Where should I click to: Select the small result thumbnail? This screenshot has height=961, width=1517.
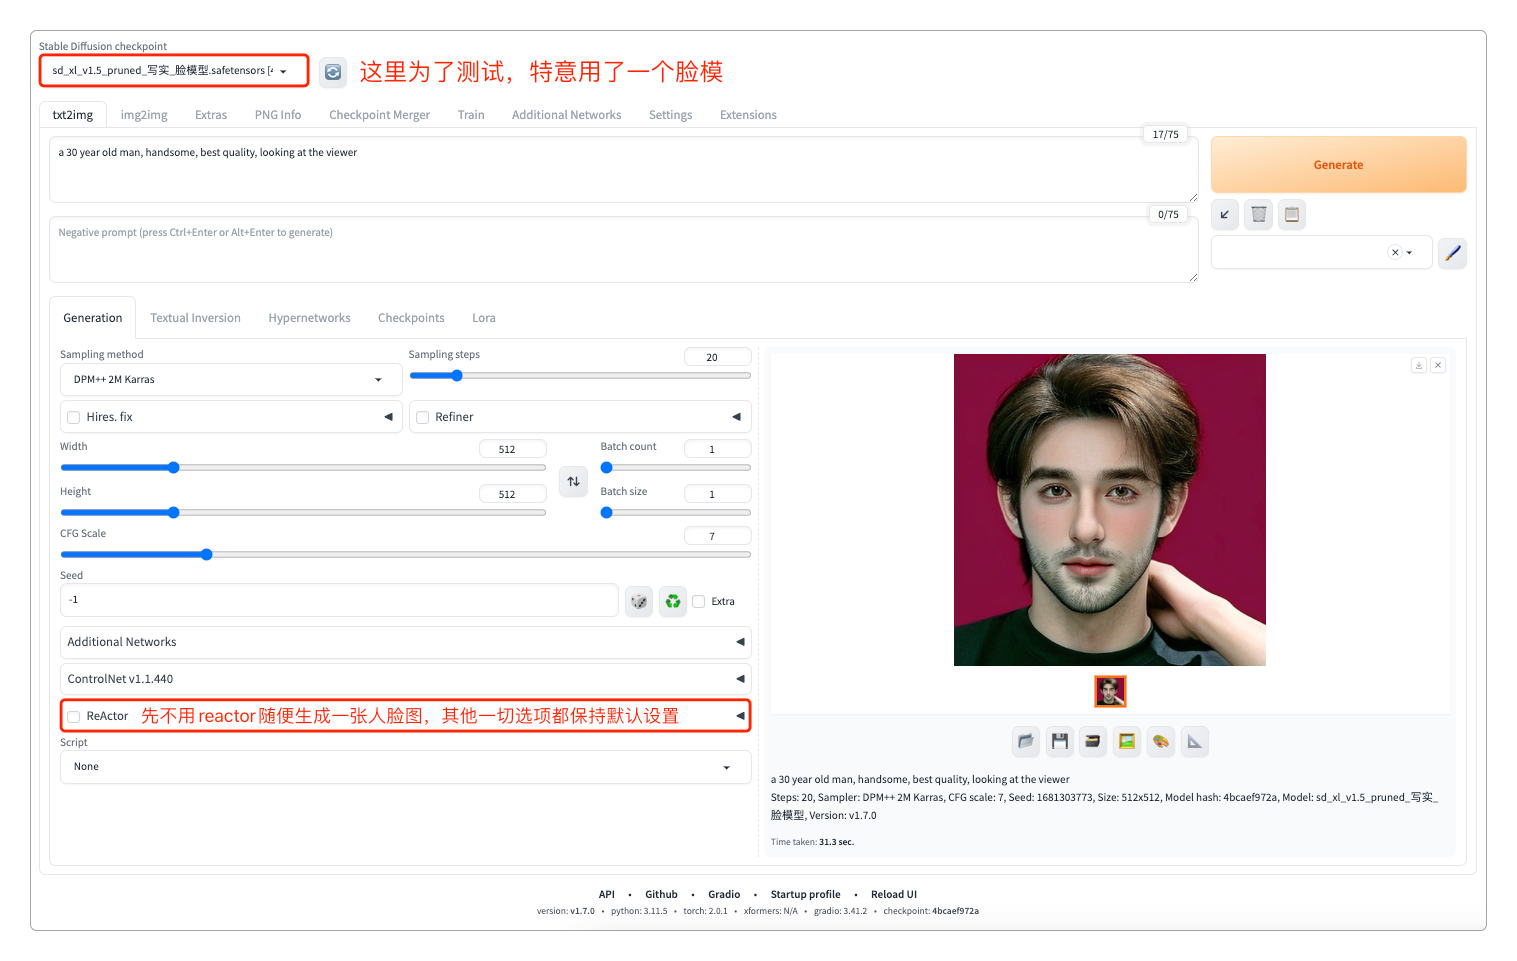(x=1110, y=691)
